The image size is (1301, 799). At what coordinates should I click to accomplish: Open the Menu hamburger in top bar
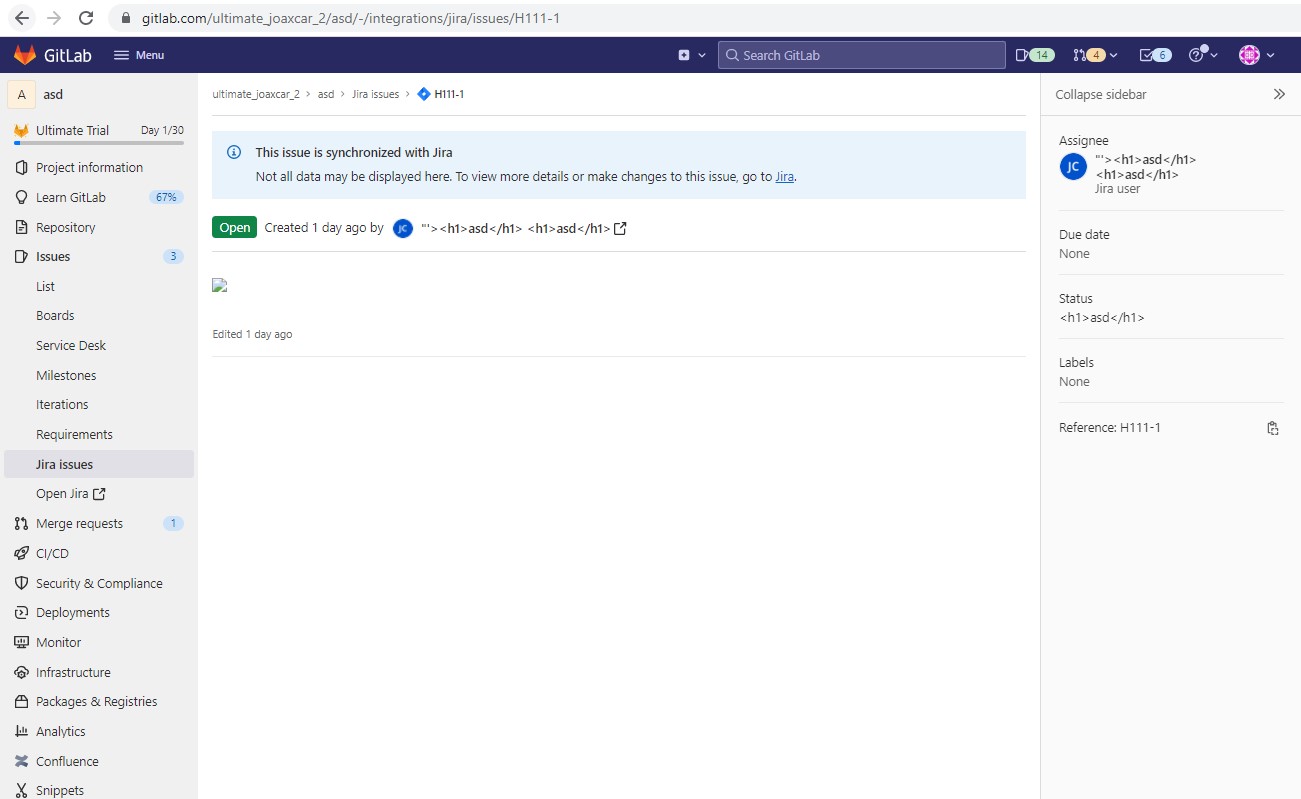pyautogui.click(x=139, y=55)
